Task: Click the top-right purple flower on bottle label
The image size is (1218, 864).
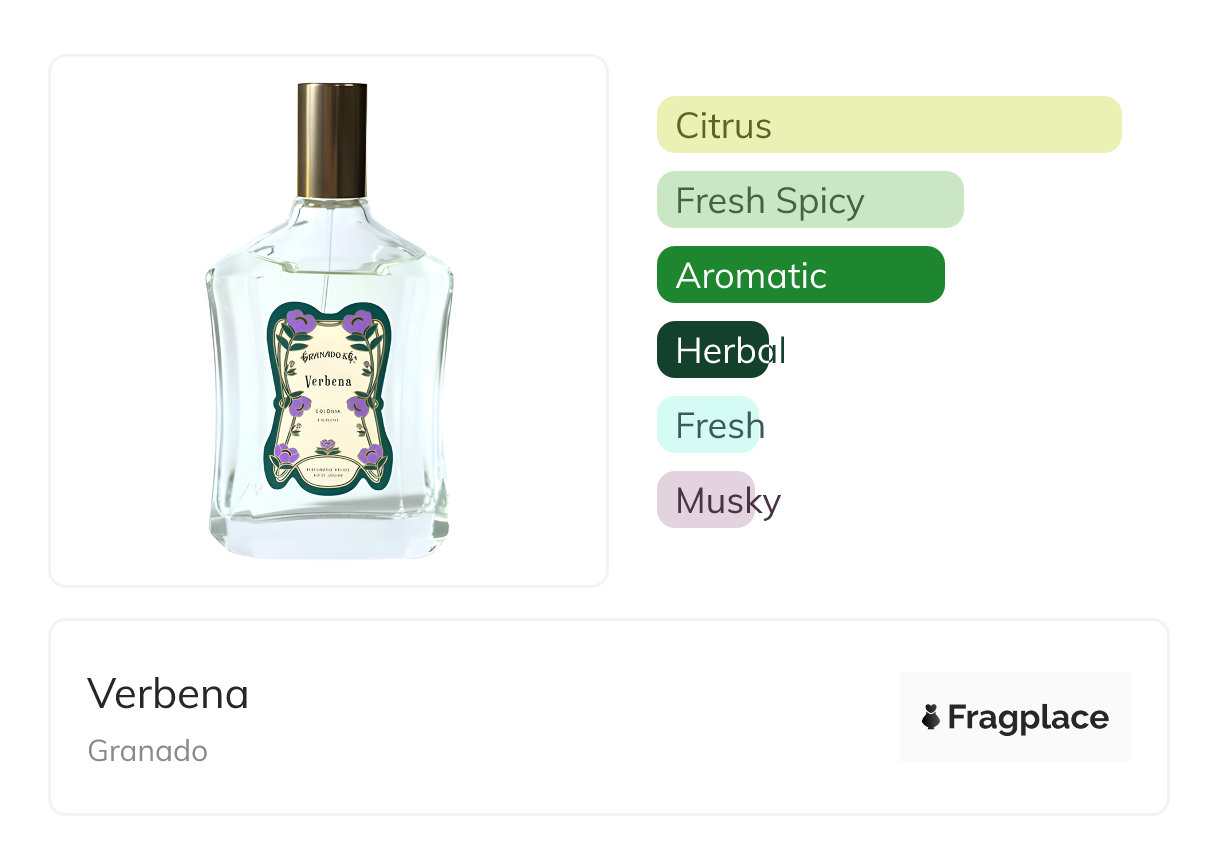Action: (358, 322)
